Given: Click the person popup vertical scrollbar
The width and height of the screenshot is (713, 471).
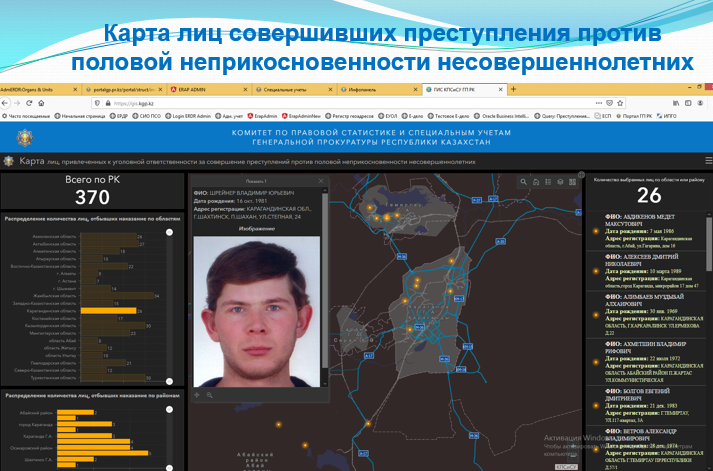Looking at the screenshot, I should [x=325, y=281].
